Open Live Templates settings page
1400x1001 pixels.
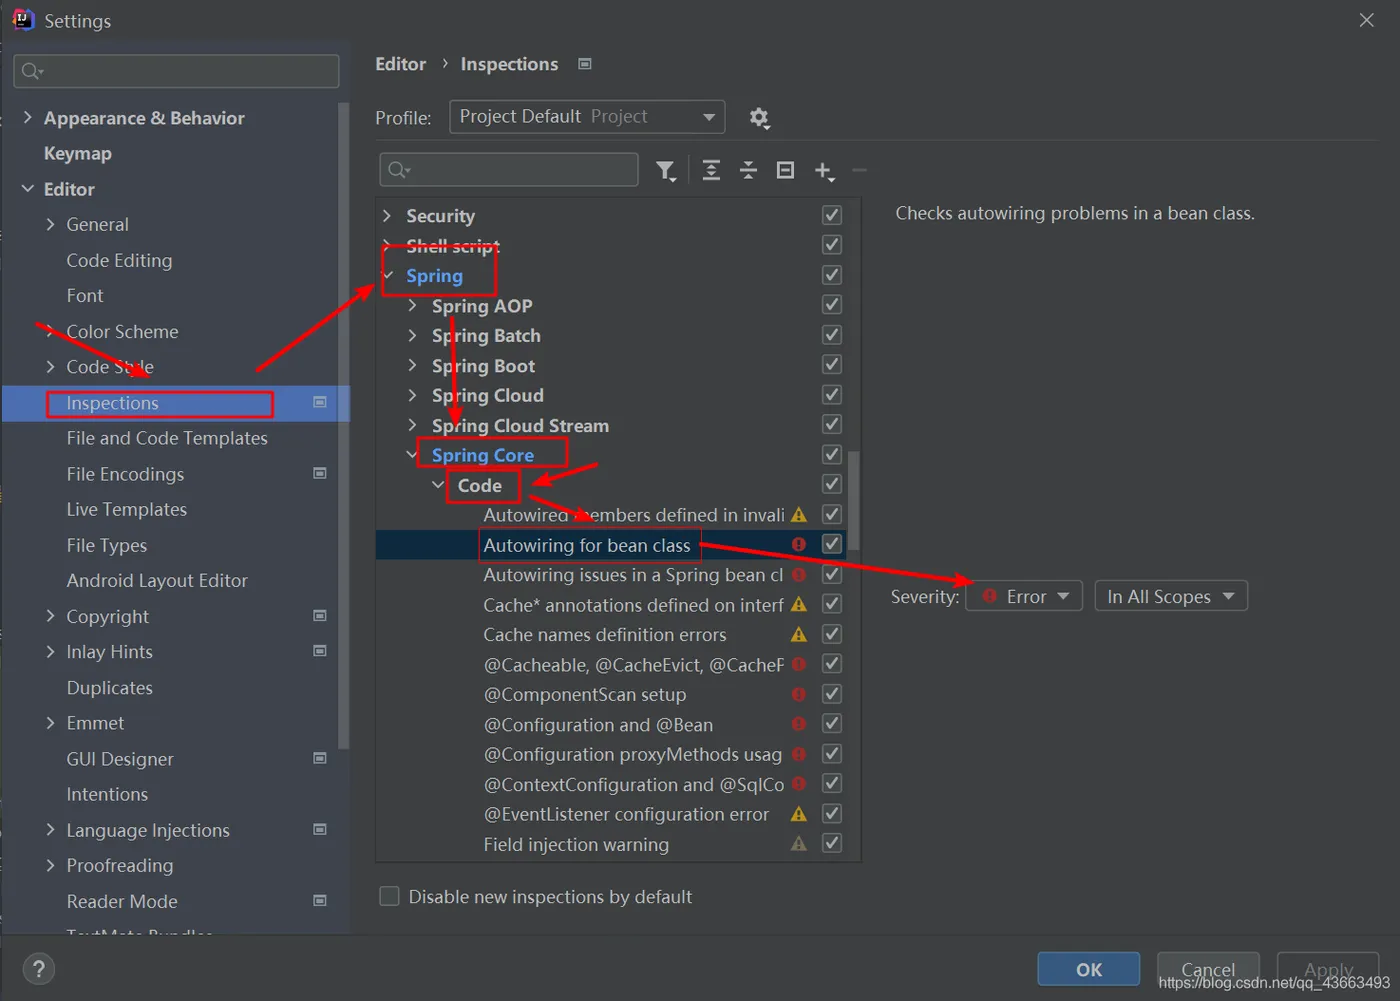tap(127, 509)
